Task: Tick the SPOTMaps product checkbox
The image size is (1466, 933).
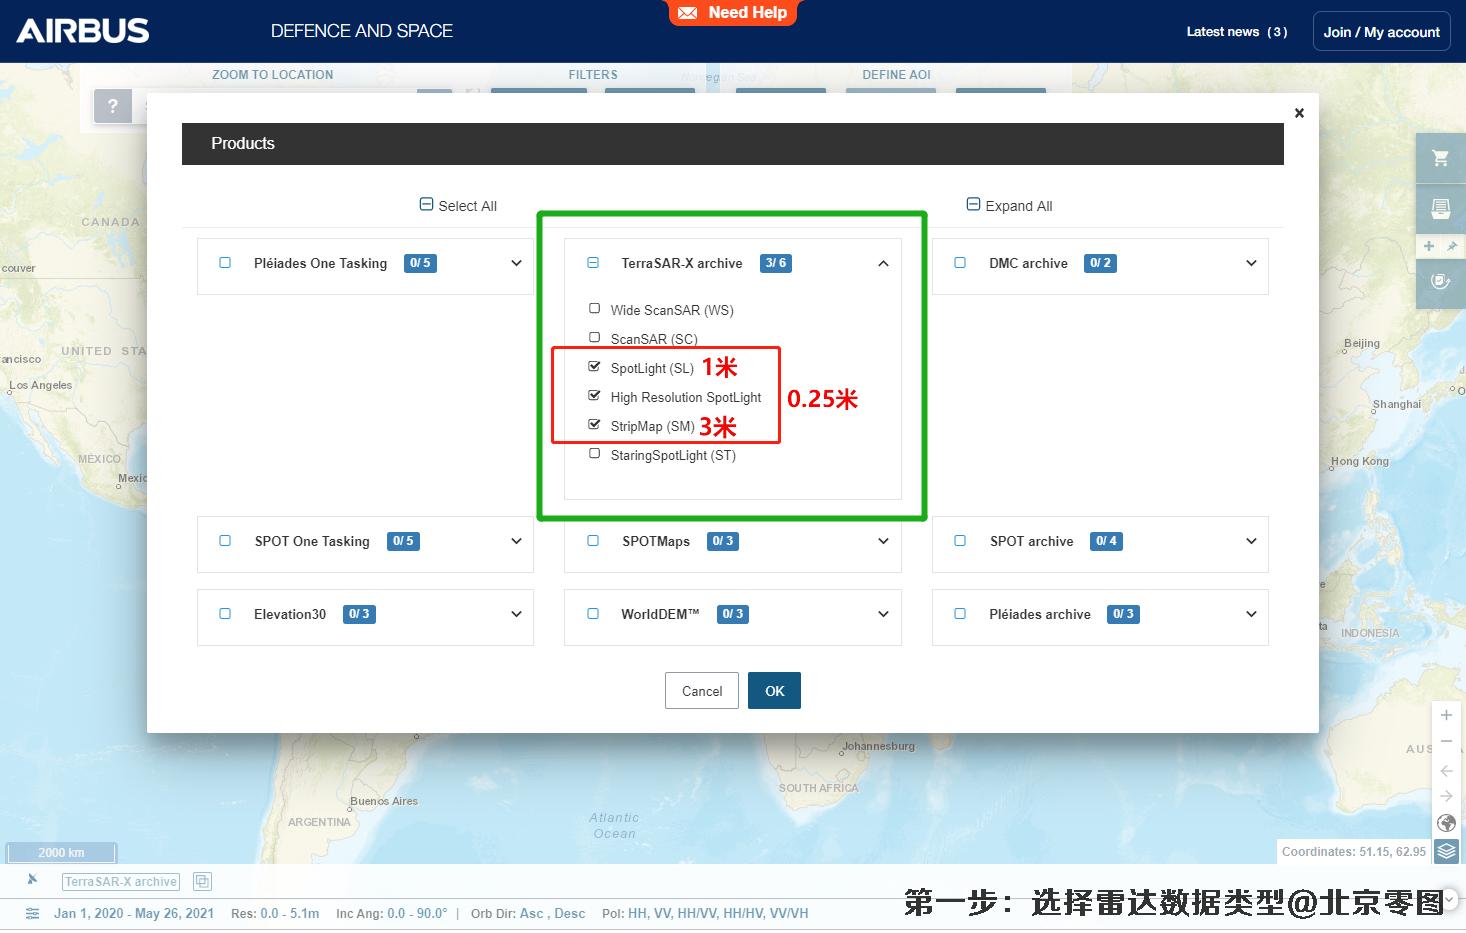Action: click(593, 541)
